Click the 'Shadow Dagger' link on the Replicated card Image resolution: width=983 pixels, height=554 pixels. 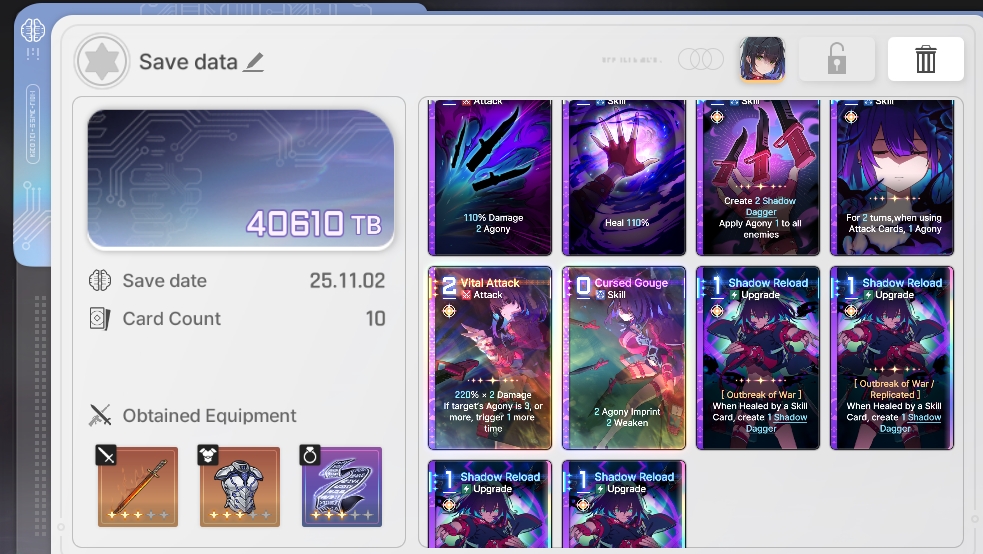click(909, 423)
